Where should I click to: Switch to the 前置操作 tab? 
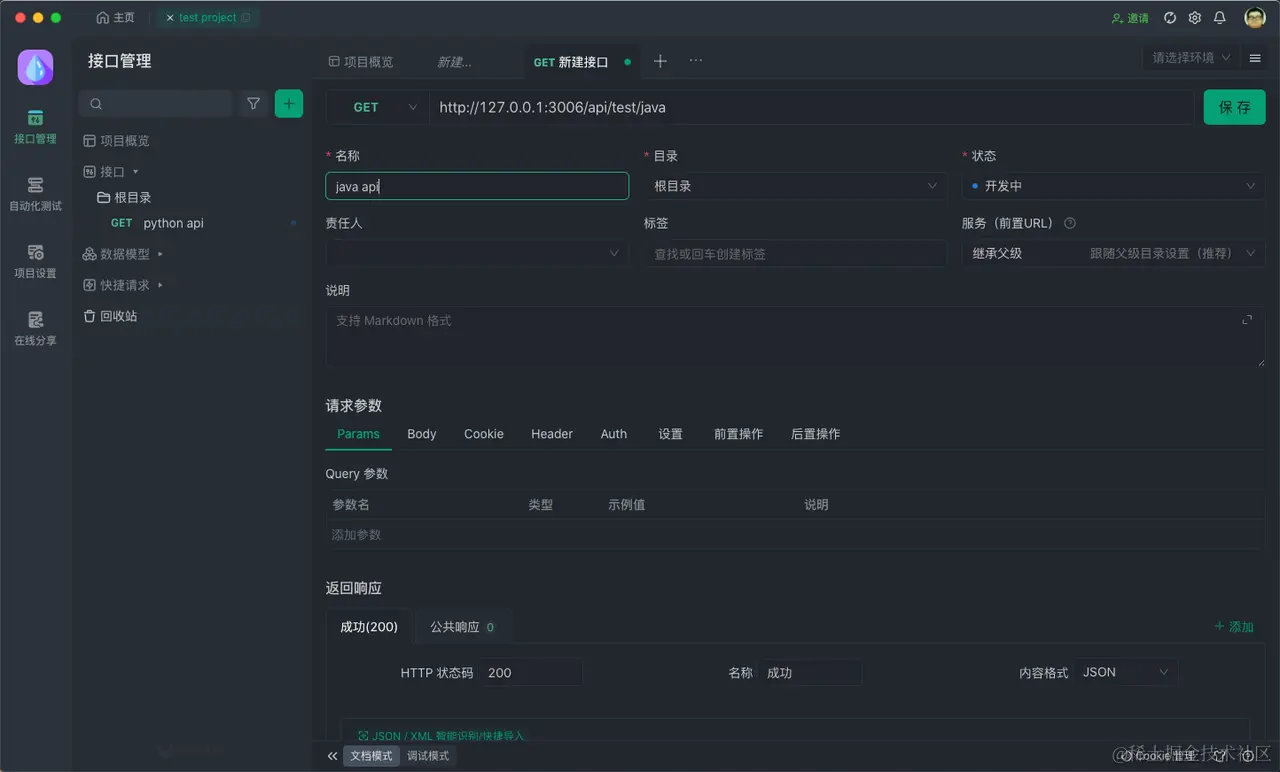tap(738, 434)
